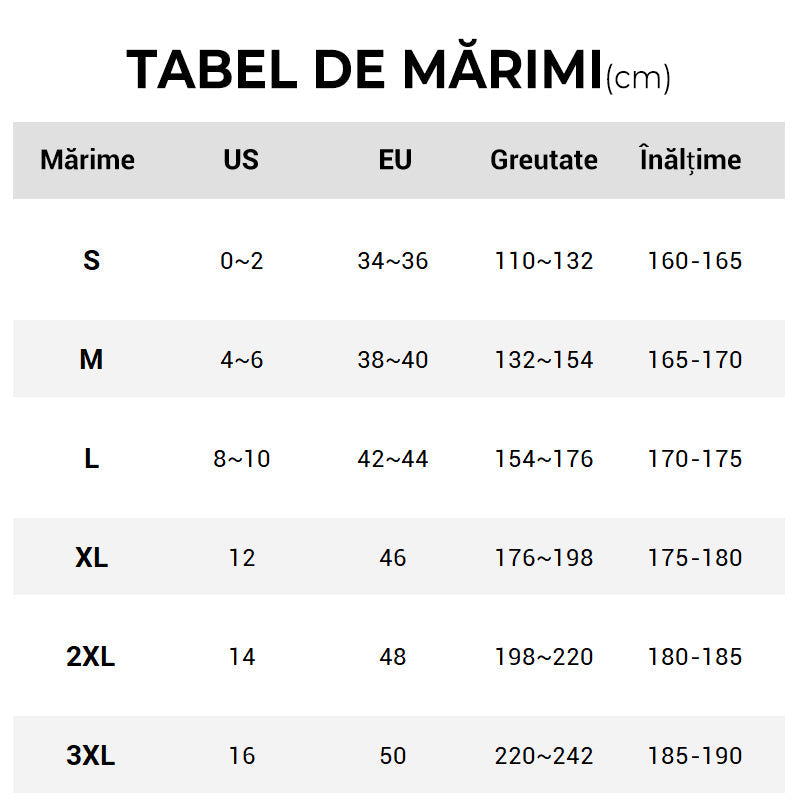Select the 185-190 height value

point(695,755)
